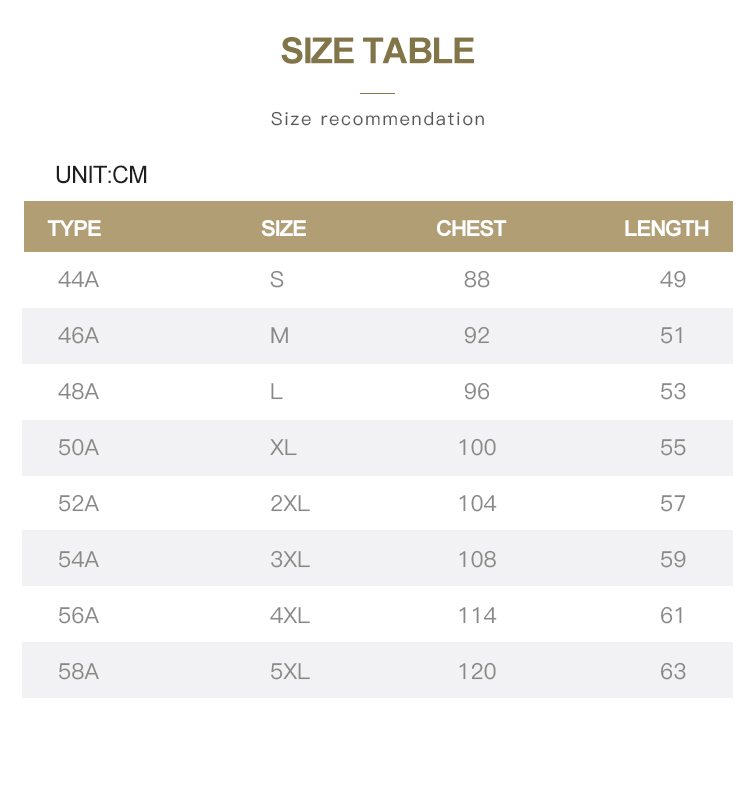Click the length value 55
The height and width of the screenshot is (801, 750).
(x=673, y=448)
